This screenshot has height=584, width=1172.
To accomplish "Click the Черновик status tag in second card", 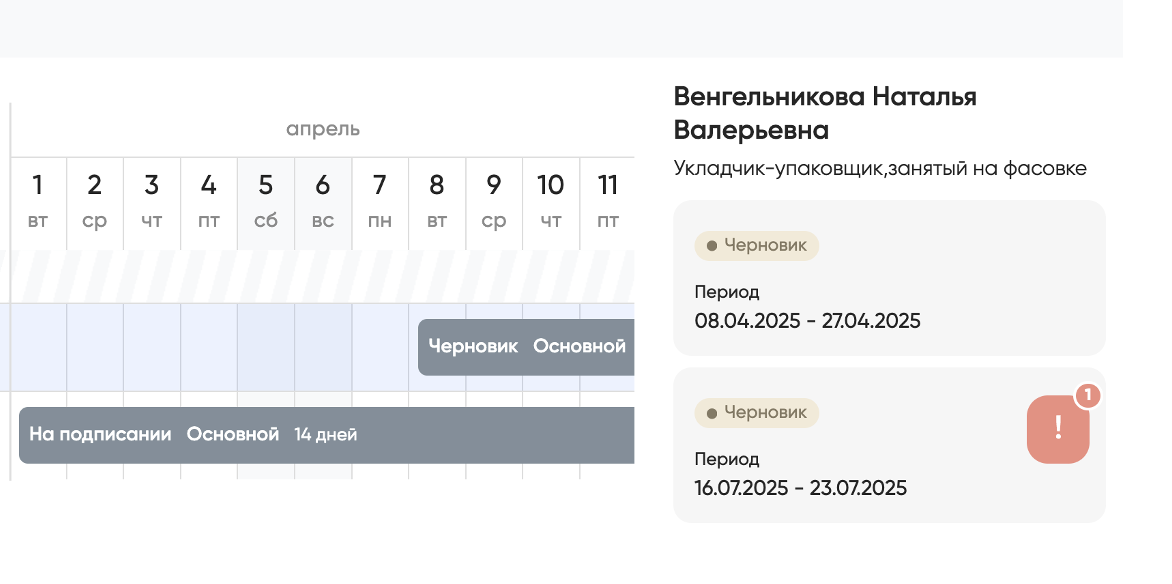I will (x=756, y=412).
